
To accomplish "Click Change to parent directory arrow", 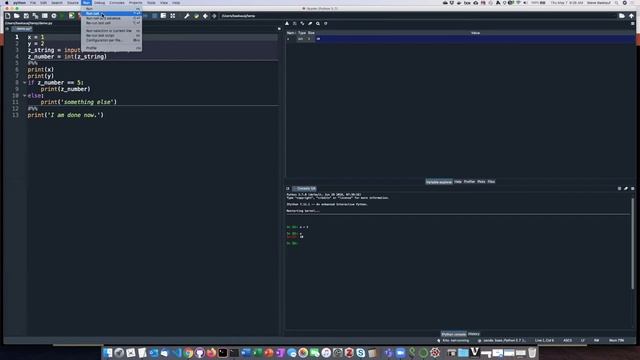I will tap(631, 16).
